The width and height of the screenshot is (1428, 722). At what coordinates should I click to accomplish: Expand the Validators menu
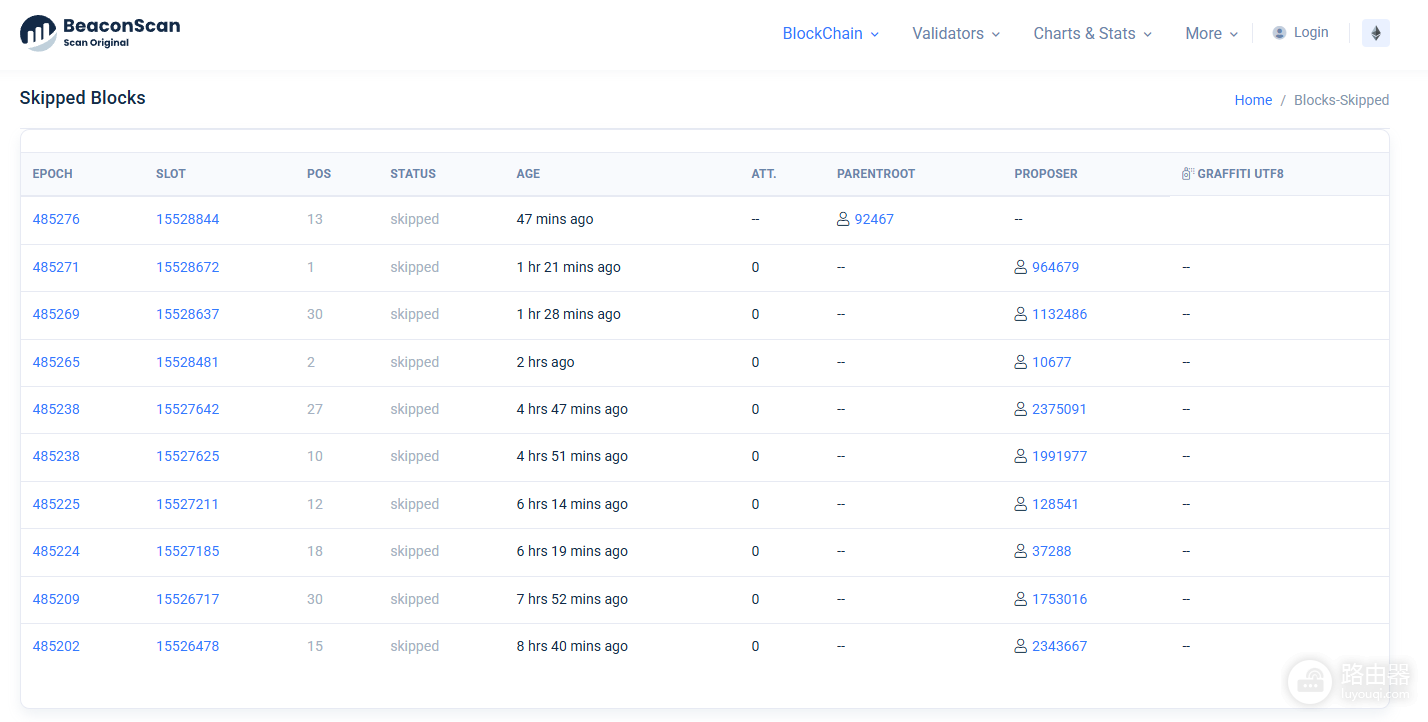click(x=956, y=33)
